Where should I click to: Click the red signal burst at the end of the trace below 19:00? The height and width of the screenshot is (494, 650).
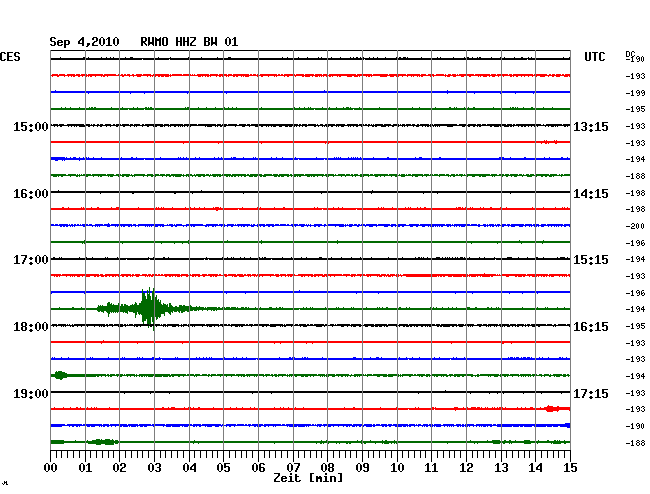point(557,409)
